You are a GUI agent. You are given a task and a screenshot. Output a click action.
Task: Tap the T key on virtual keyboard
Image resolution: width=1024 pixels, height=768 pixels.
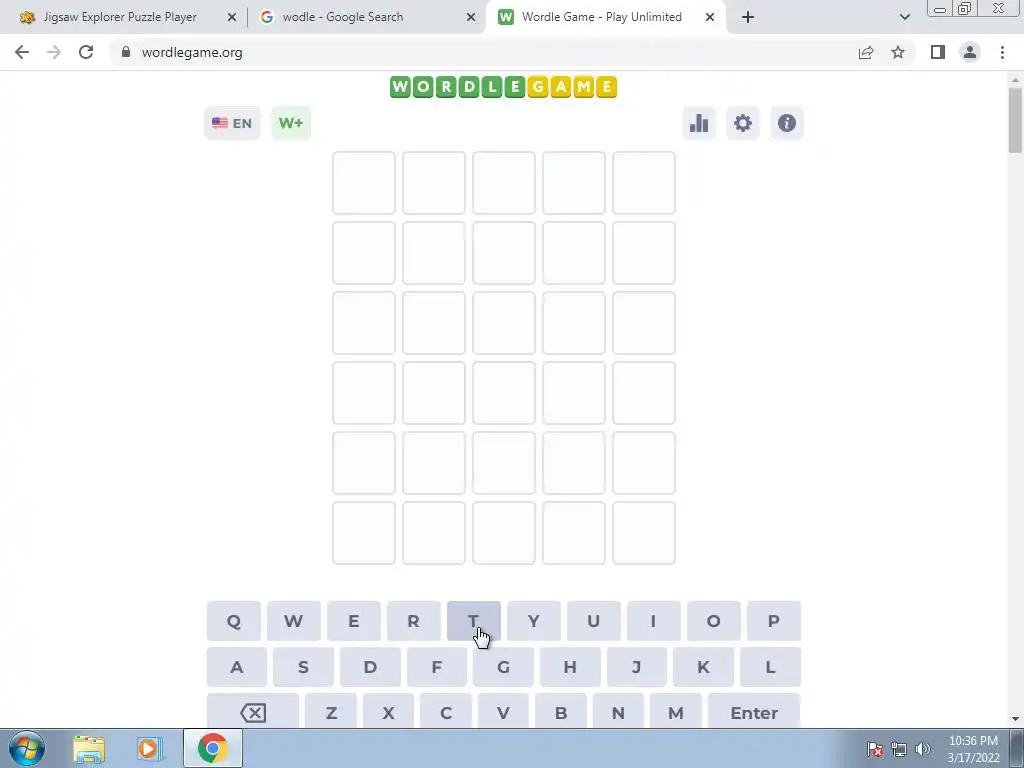click(x=473, y=621)
